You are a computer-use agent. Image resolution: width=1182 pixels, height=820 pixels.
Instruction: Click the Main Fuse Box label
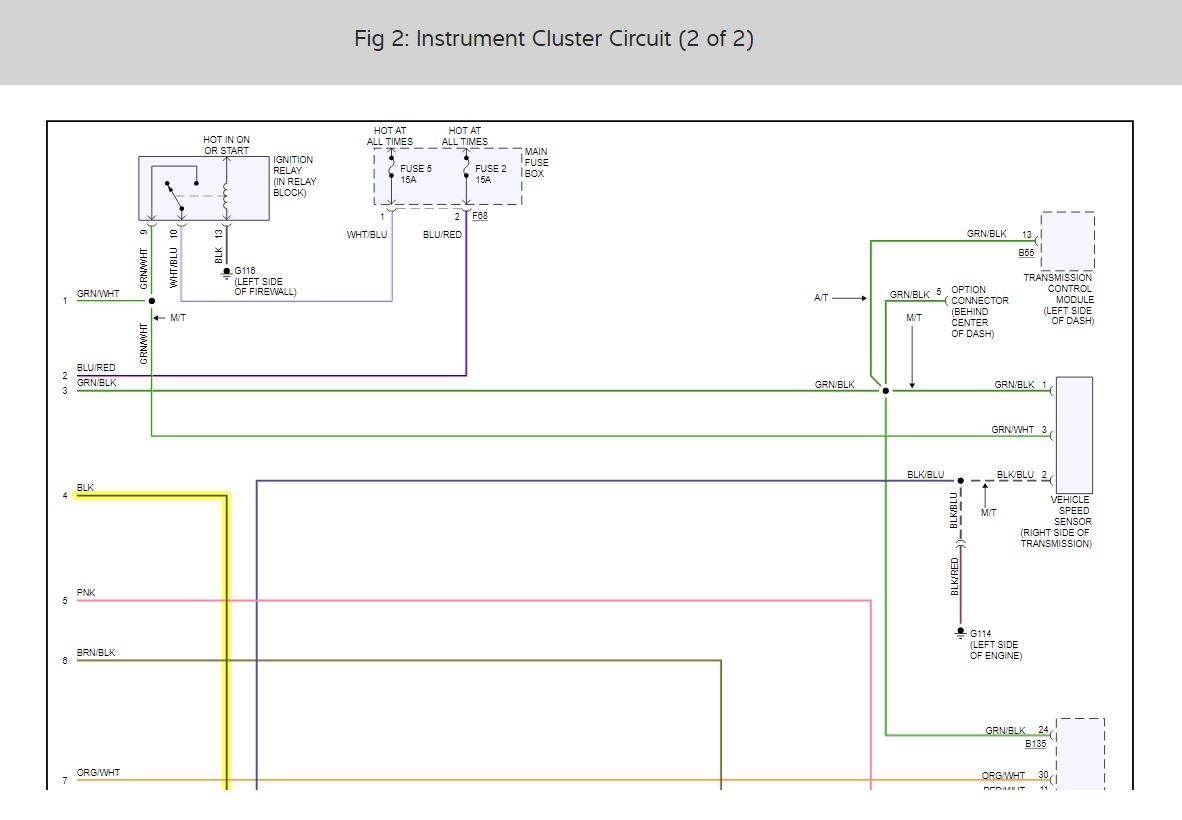[537, 163]
